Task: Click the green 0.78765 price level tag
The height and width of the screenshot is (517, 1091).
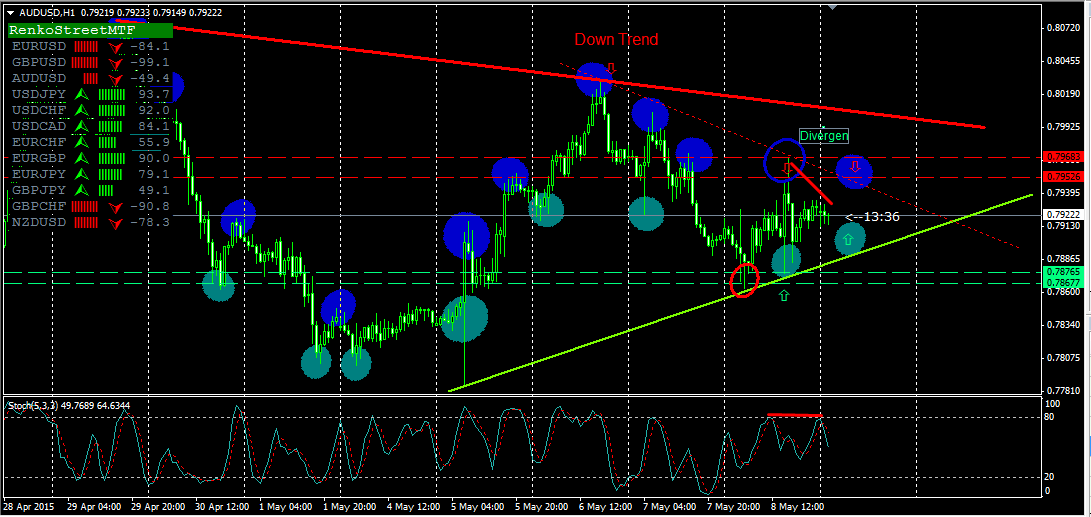Action: (x=1061, y=272)
